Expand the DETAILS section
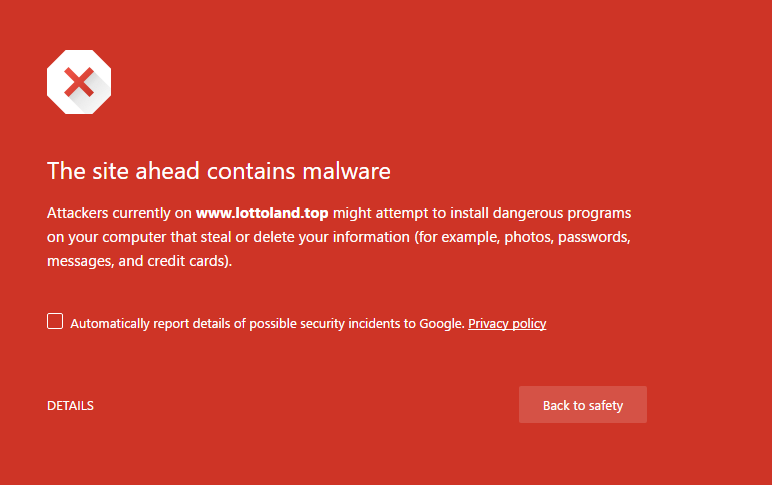This screenshot has width=772, height=485. point(70,406)
